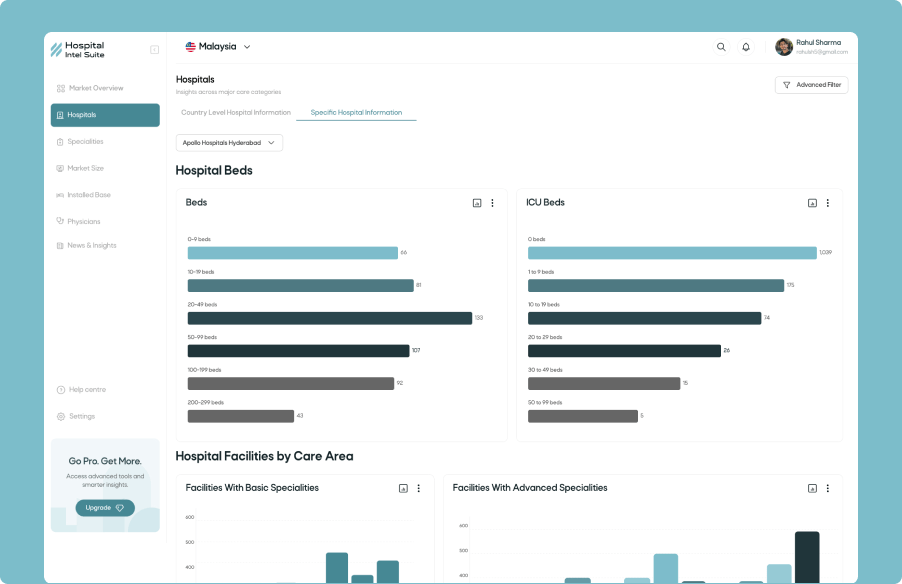Go to Market Overview in sidebar

[x=95, y=88]
